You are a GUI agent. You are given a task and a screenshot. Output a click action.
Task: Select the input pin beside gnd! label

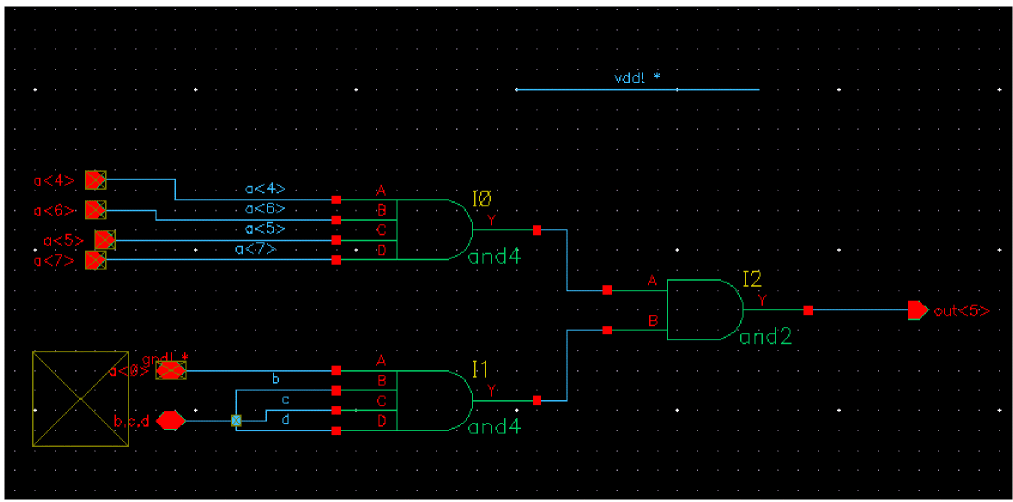[x=171, y=371]
